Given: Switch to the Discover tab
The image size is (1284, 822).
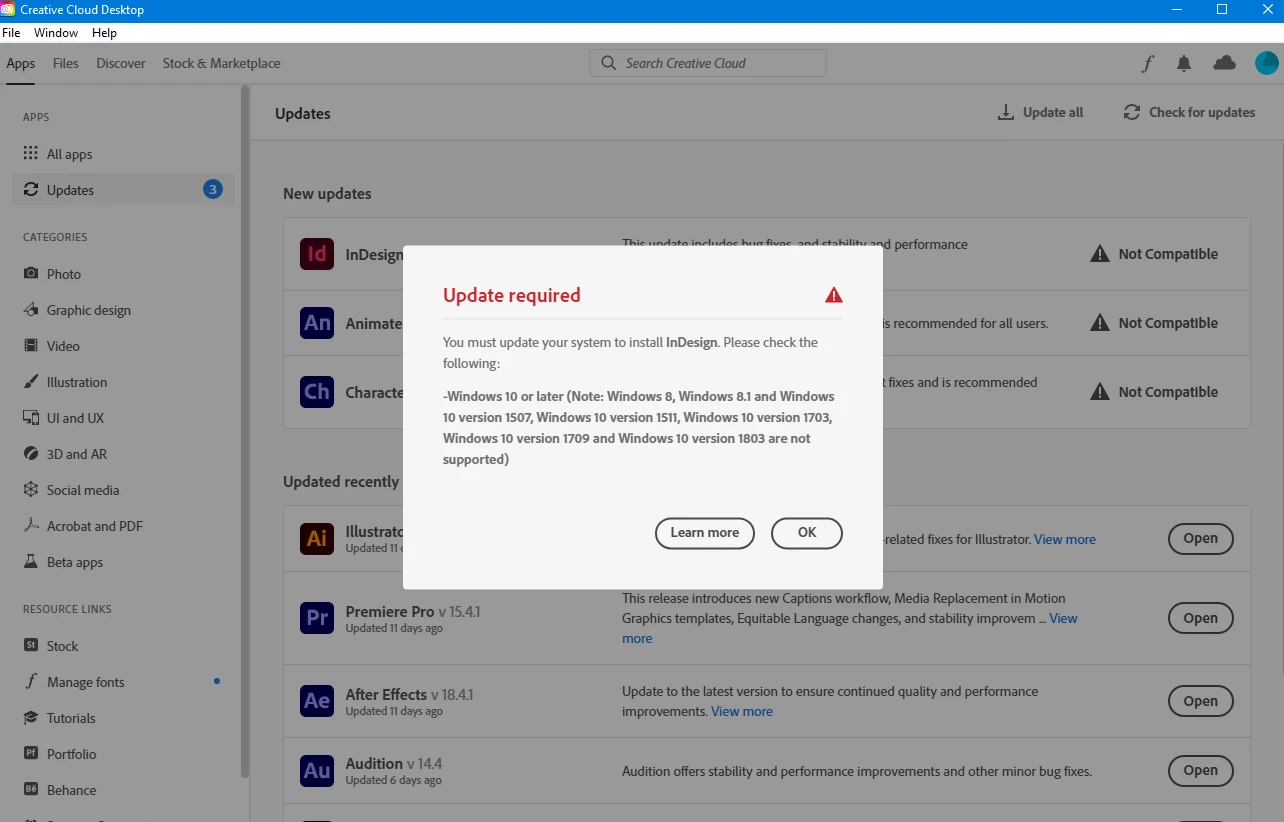Looking at the screenshot, I should [x=121, y=63].
